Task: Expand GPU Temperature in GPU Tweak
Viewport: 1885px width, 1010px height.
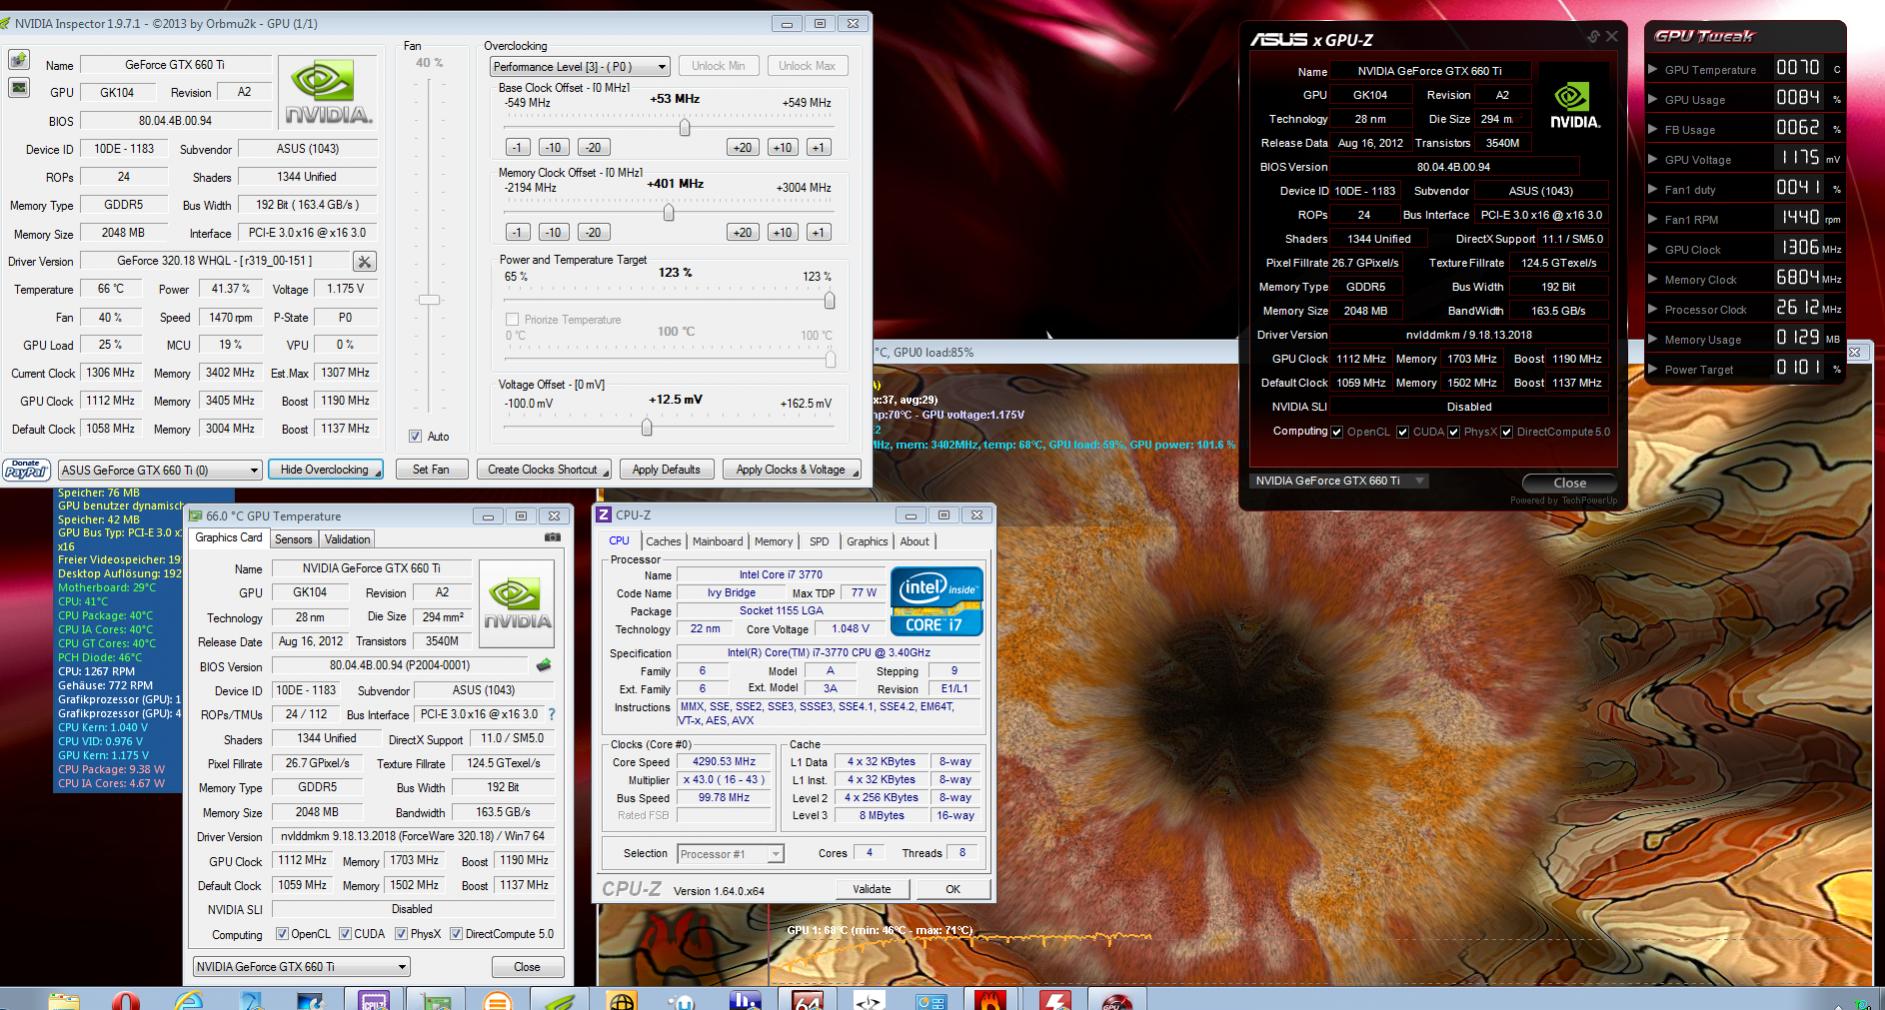Action: [x=1652, y=70]
